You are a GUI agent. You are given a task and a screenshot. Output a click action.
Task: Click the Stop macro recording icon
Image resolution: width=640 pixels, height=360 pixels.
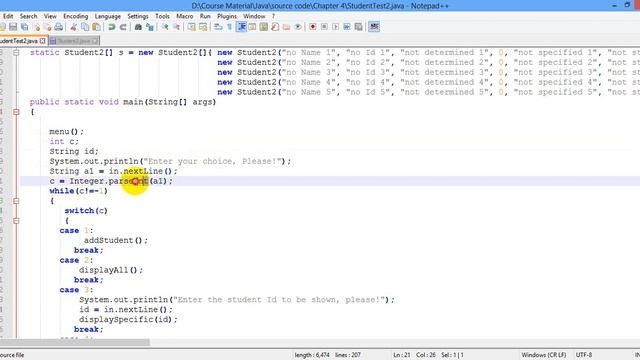pos(324,27)
